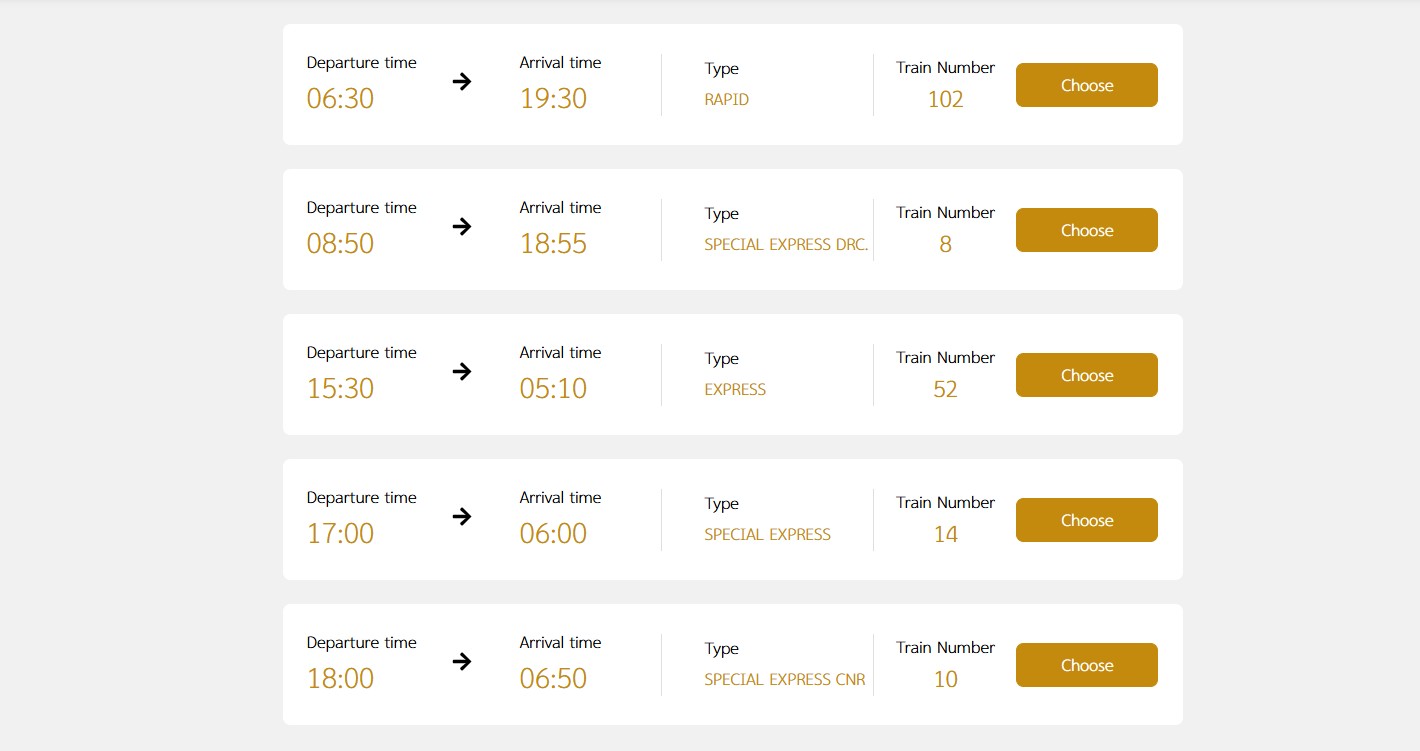The image size is (1420, 751).
Task: Select the SPECIAL EXPRESS CNR type text
Action: pos(784,679)
